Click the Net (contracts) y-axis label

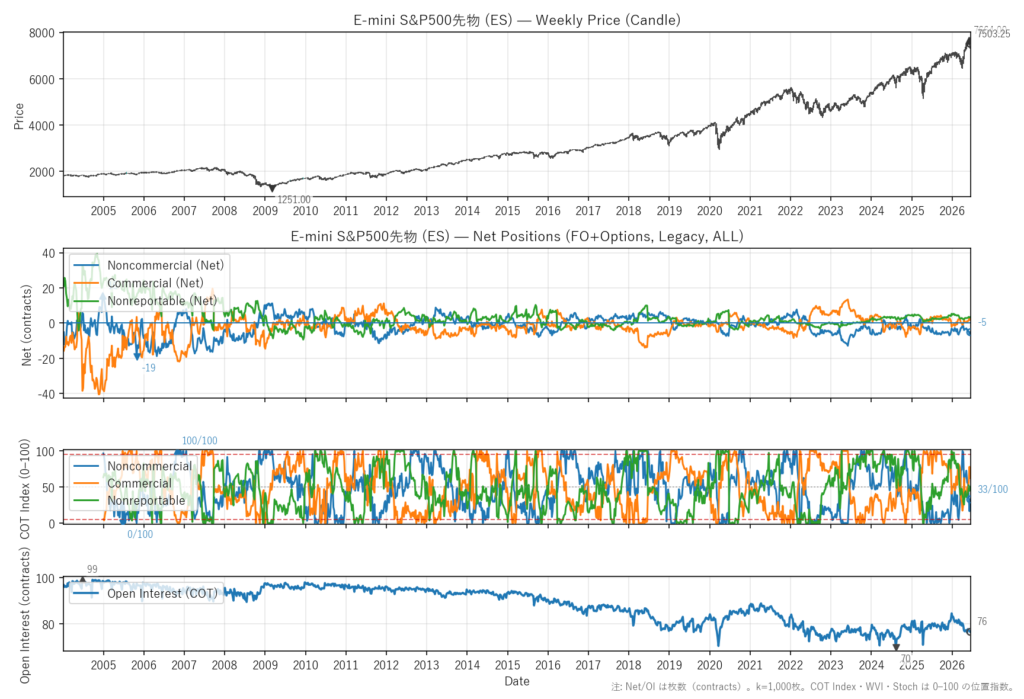[x=27, y=325]
